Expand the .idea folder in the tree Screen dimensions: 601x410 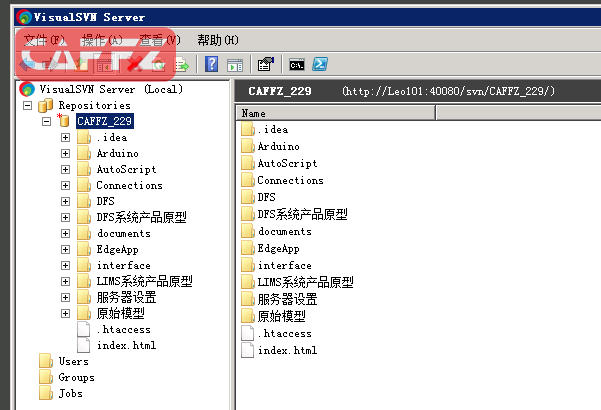click(66, 137)
